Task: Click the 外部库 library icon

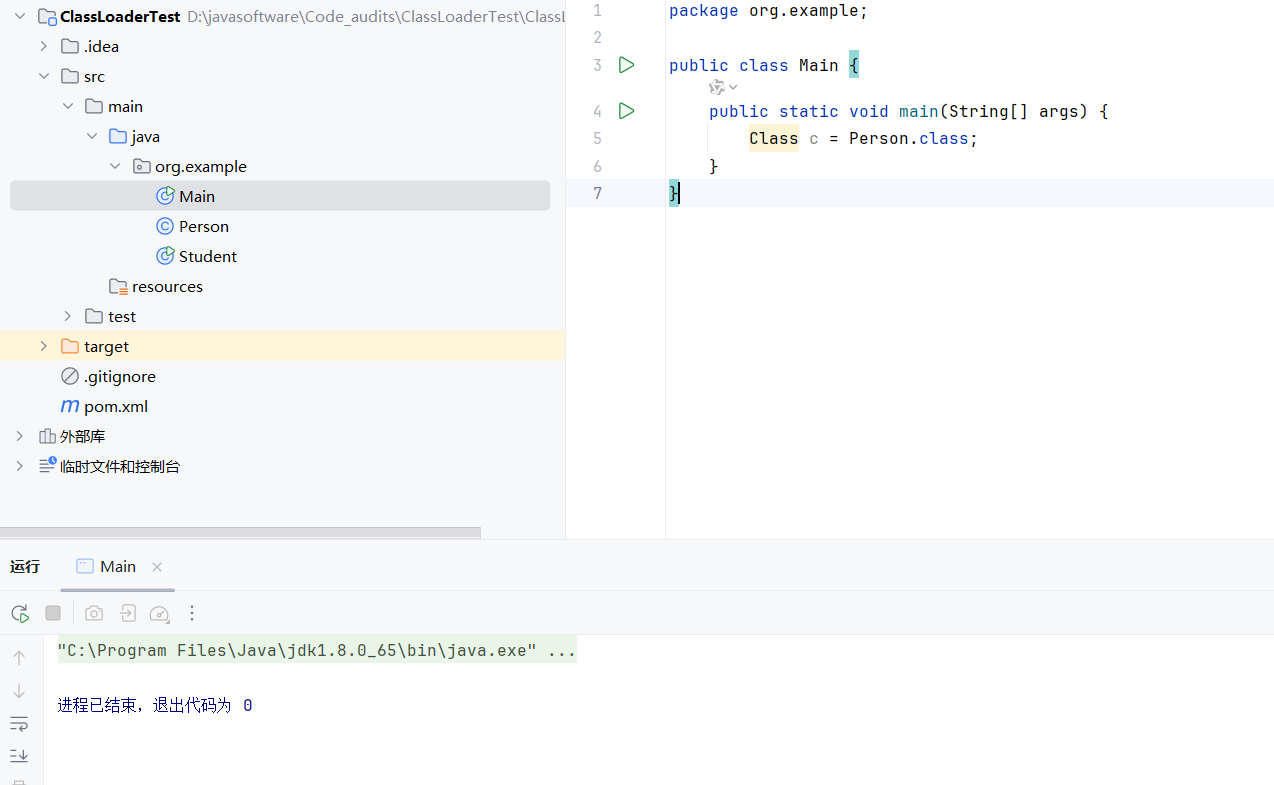Action: (47, 436)
